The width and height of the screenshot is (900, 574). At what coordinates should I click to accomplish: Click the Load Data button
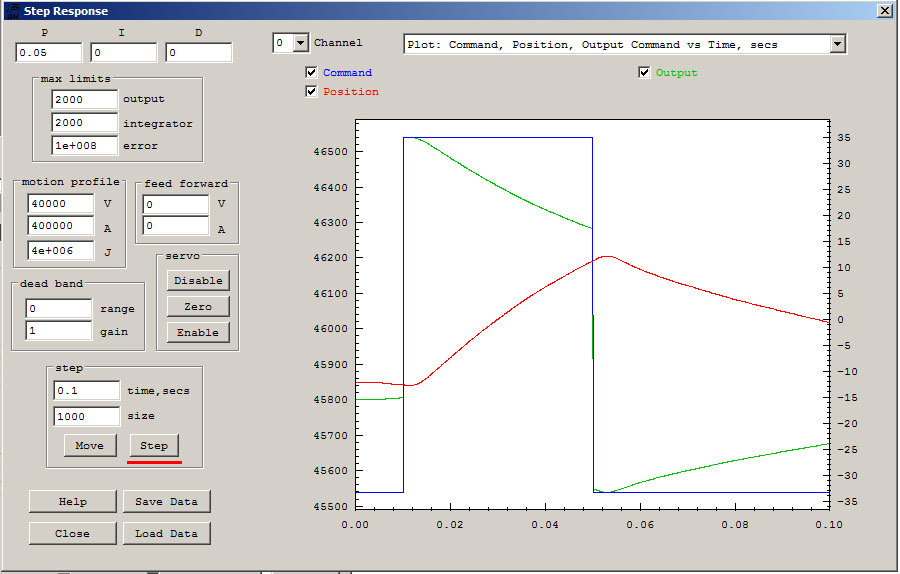(x=166, y=533)
